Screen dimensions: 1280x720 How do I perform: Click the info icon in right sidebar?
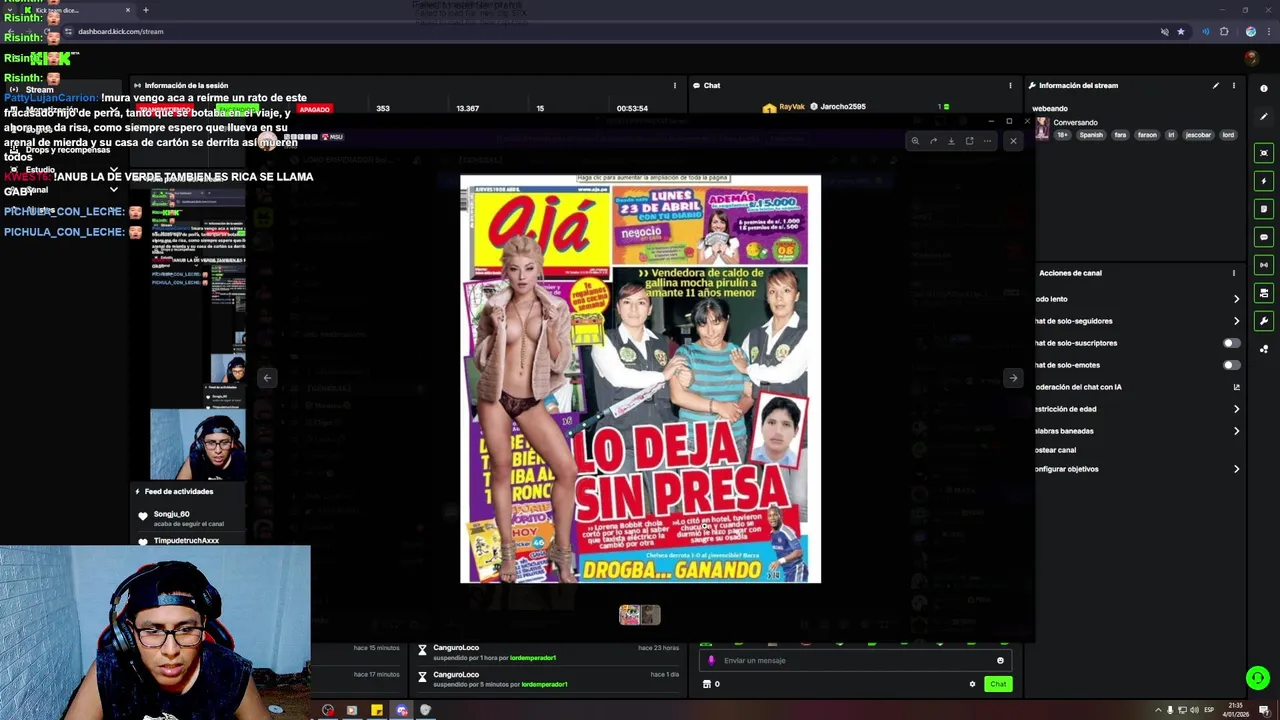click(1264, 89)
